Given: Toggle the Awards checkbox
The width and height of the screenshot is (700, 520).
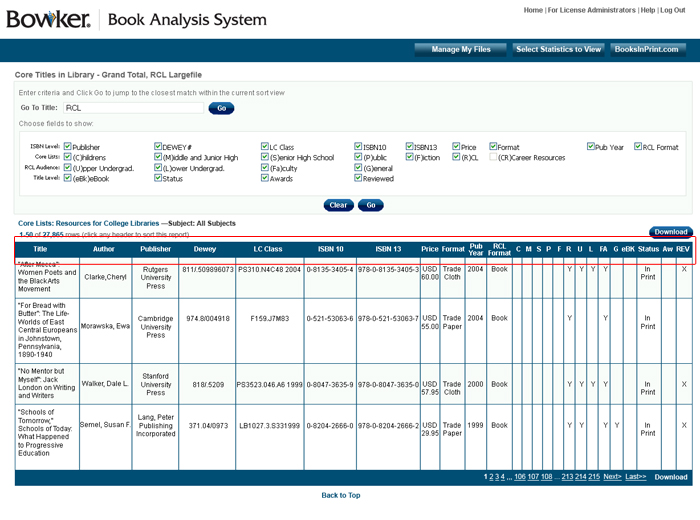Looking at the screenshot, I should tap(265, 178).
